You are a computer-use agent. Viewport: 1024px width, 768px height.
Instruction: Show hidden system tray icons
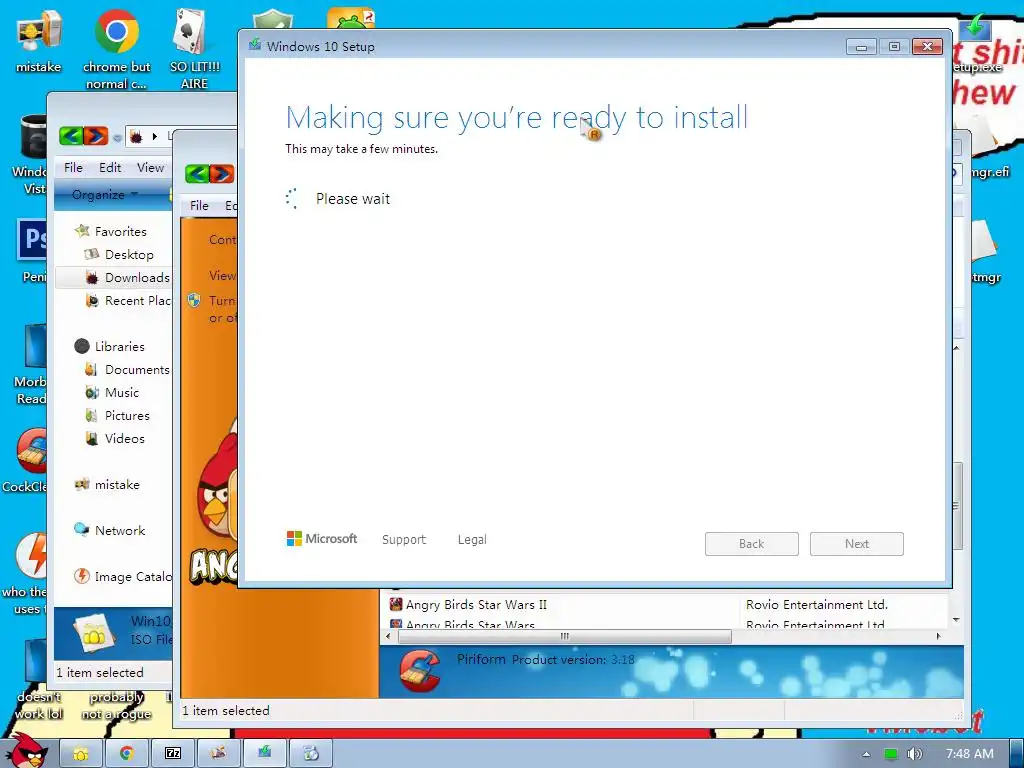point(866,754)
